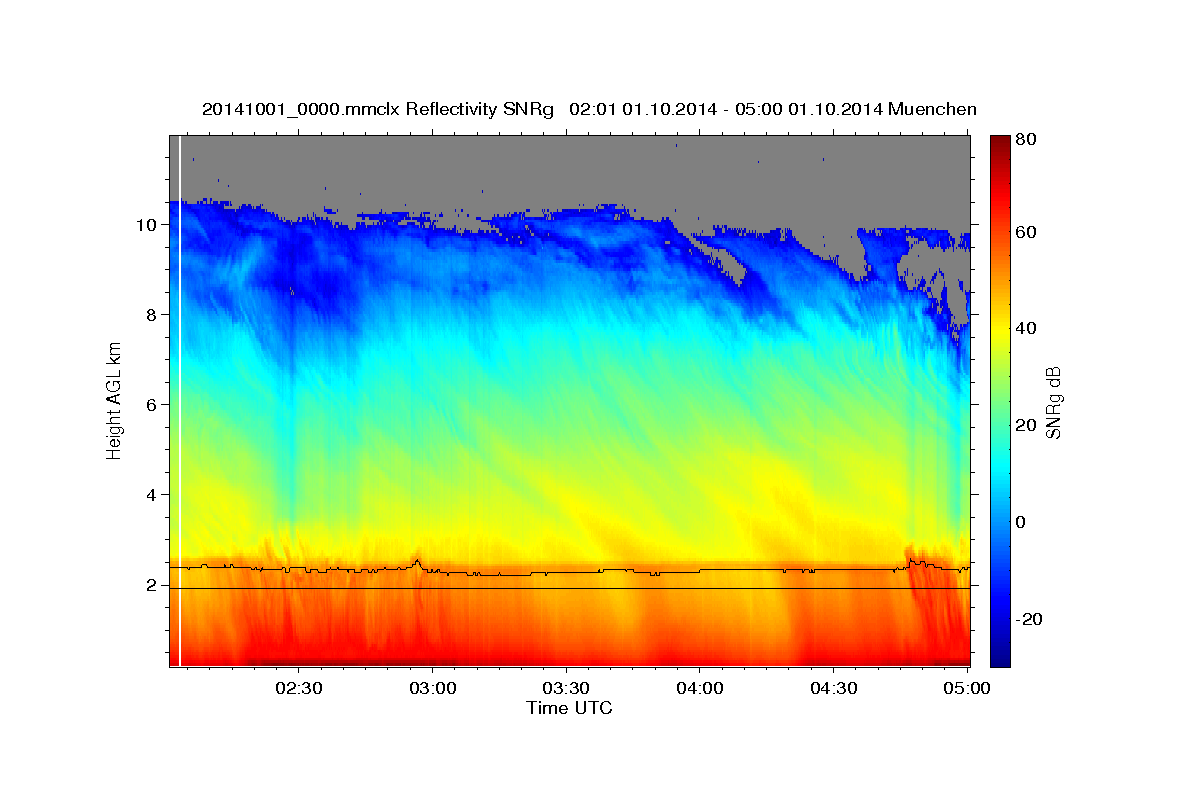Click the 'Time UTC' x-axis label
Viewport: 1200px width, 800px height.
(x=569, y=708)
